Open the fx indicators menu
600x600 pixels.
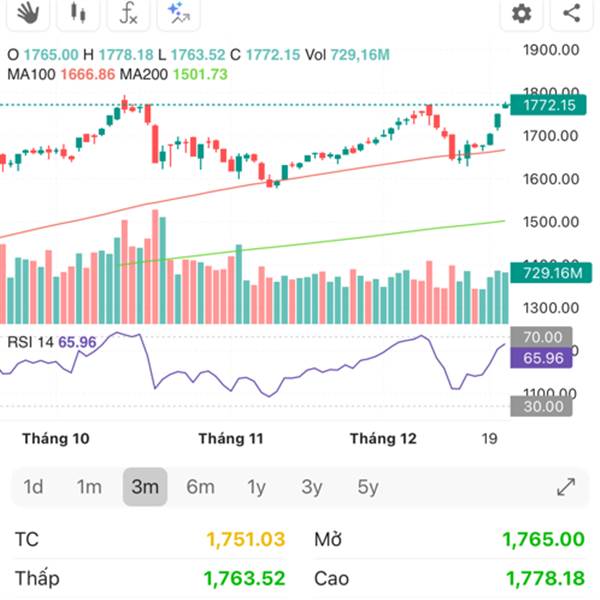click(x=128, y=13)
